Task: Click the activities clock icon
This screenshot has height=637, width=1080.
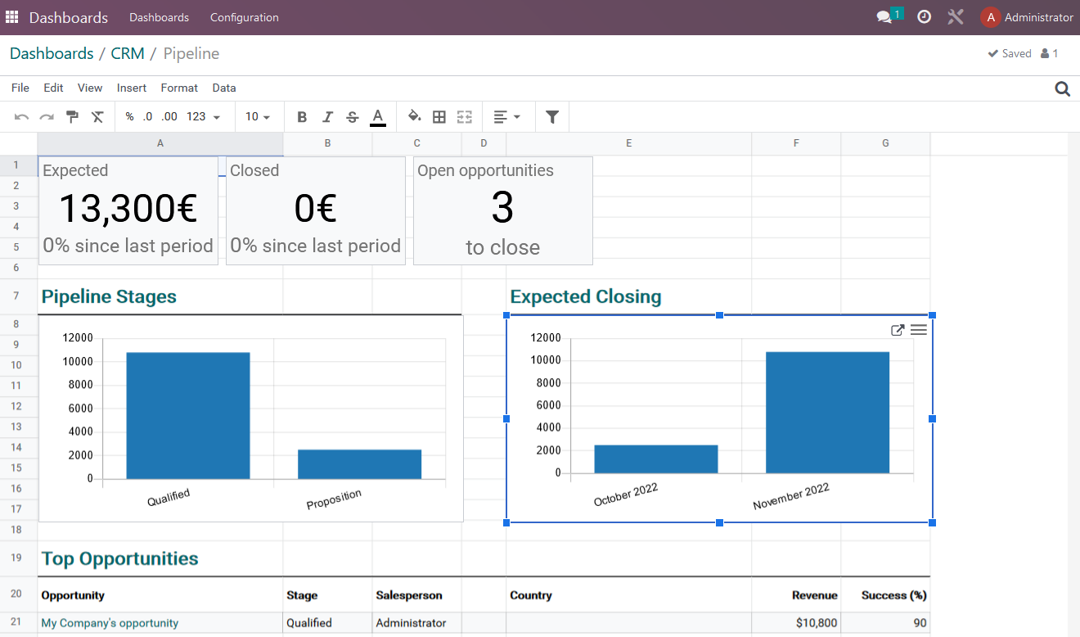Action: pyautogui.click(x=923, y=17)
